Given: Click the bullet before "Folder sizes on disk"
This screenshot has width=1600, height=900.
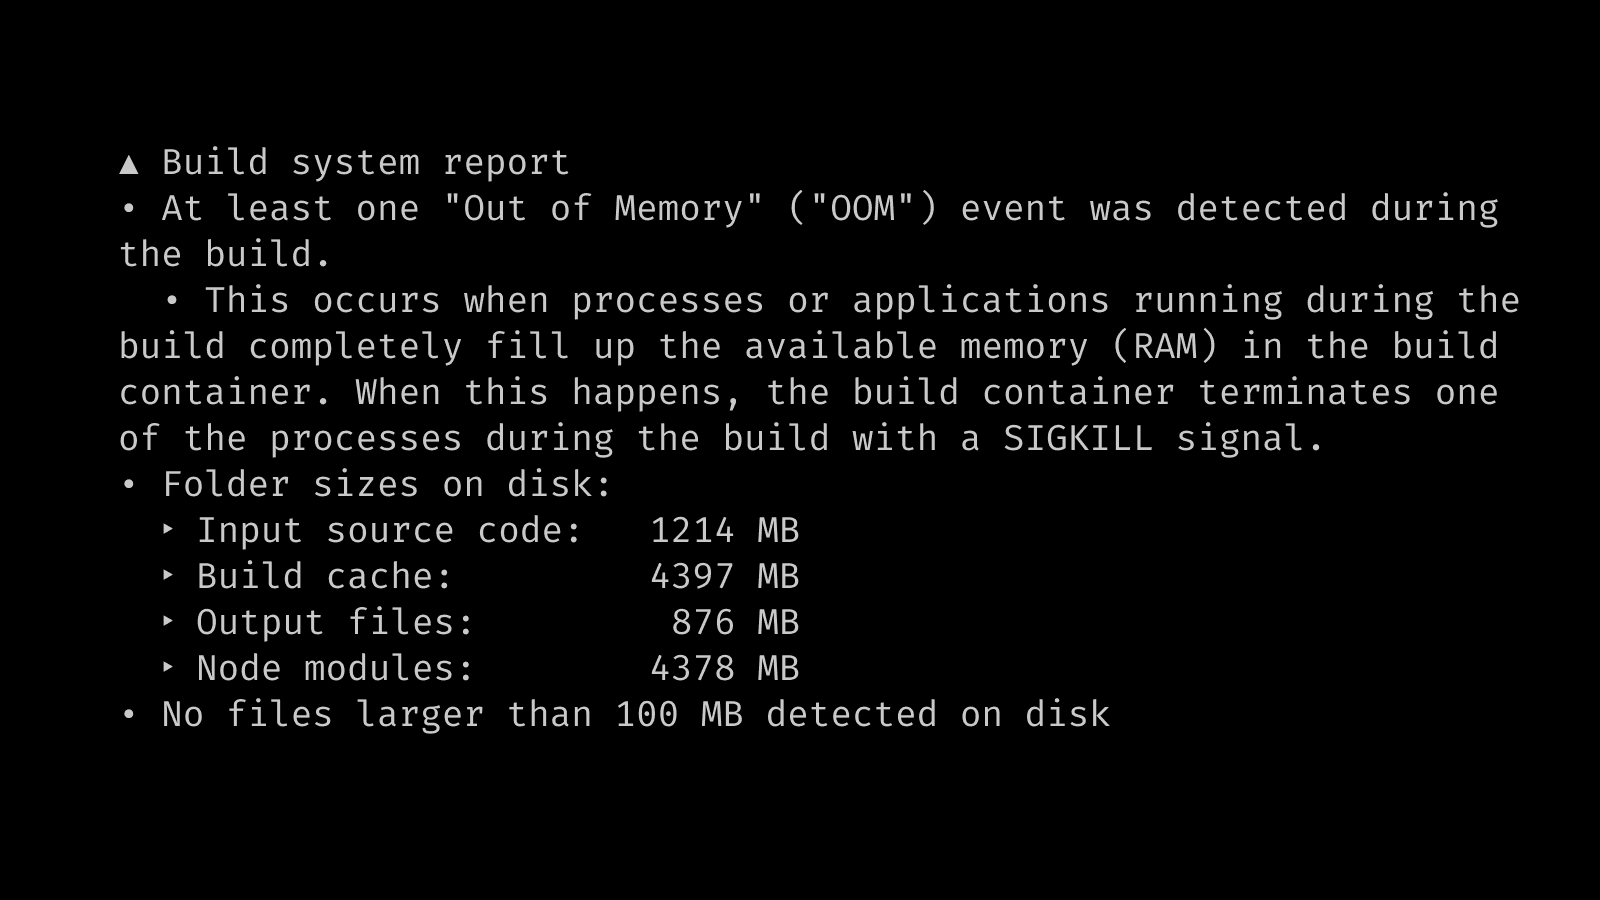Looking at the screenshot, I should [129, 485].
